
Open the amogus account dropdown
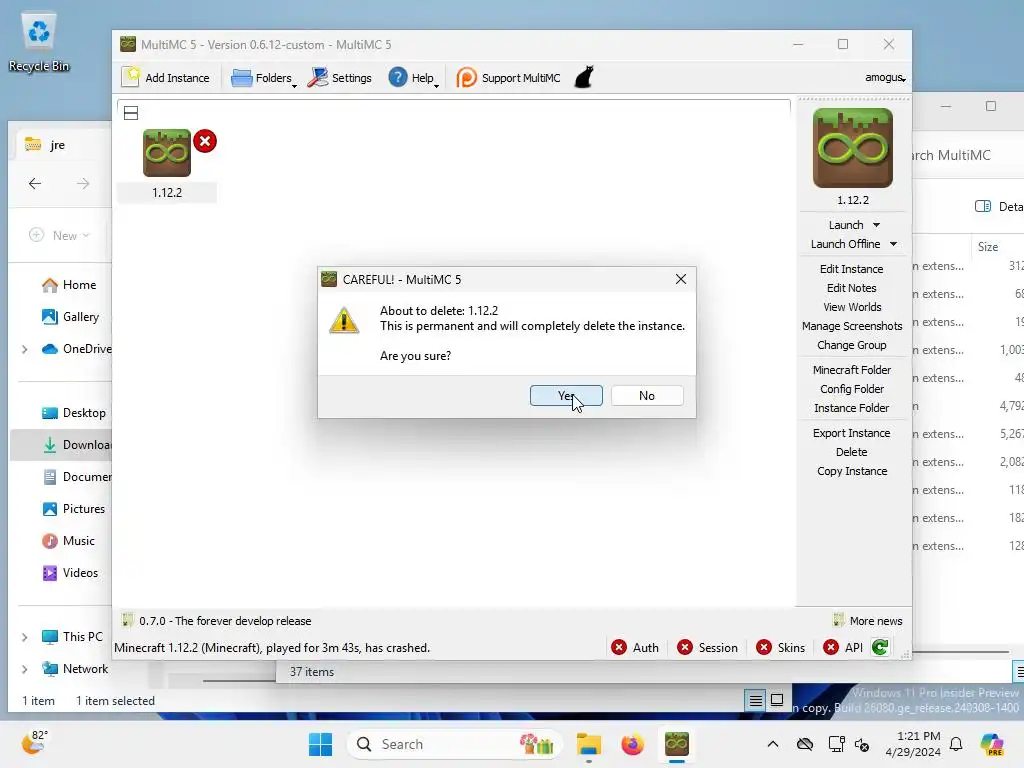885,77
